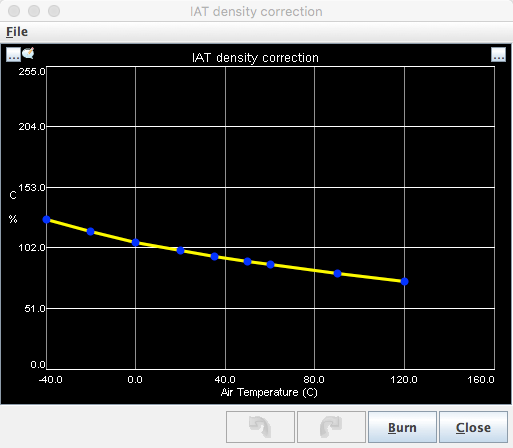Click the 255.0 Y-axis value

click(x=32, y=71)
